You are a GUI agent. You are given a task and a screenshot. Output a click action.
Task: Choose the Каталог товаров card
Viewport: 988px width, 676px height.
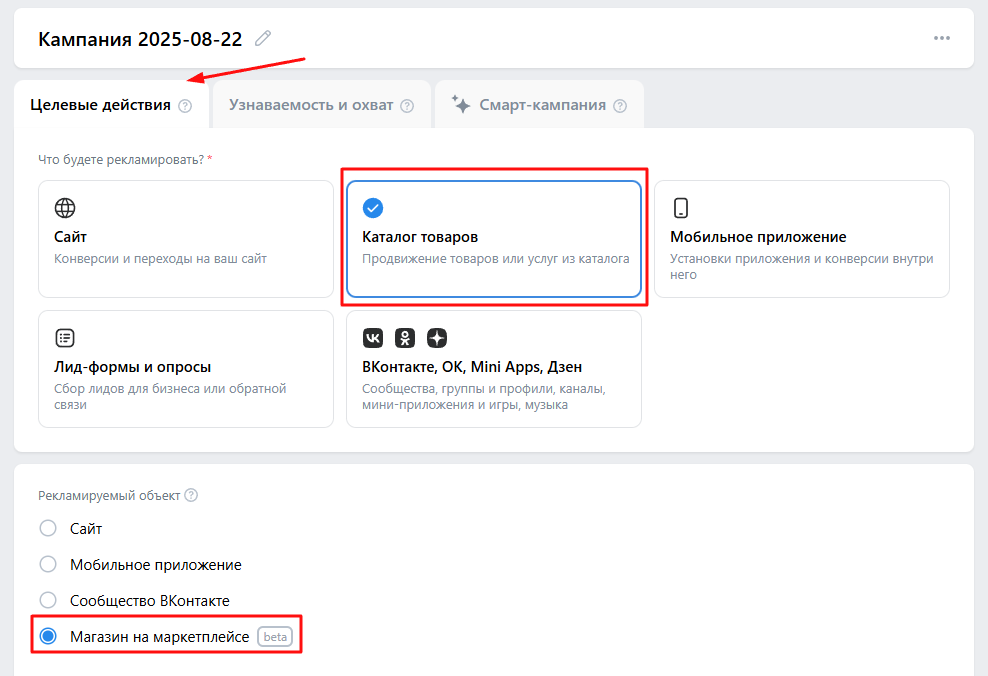[x=494, y=239]
